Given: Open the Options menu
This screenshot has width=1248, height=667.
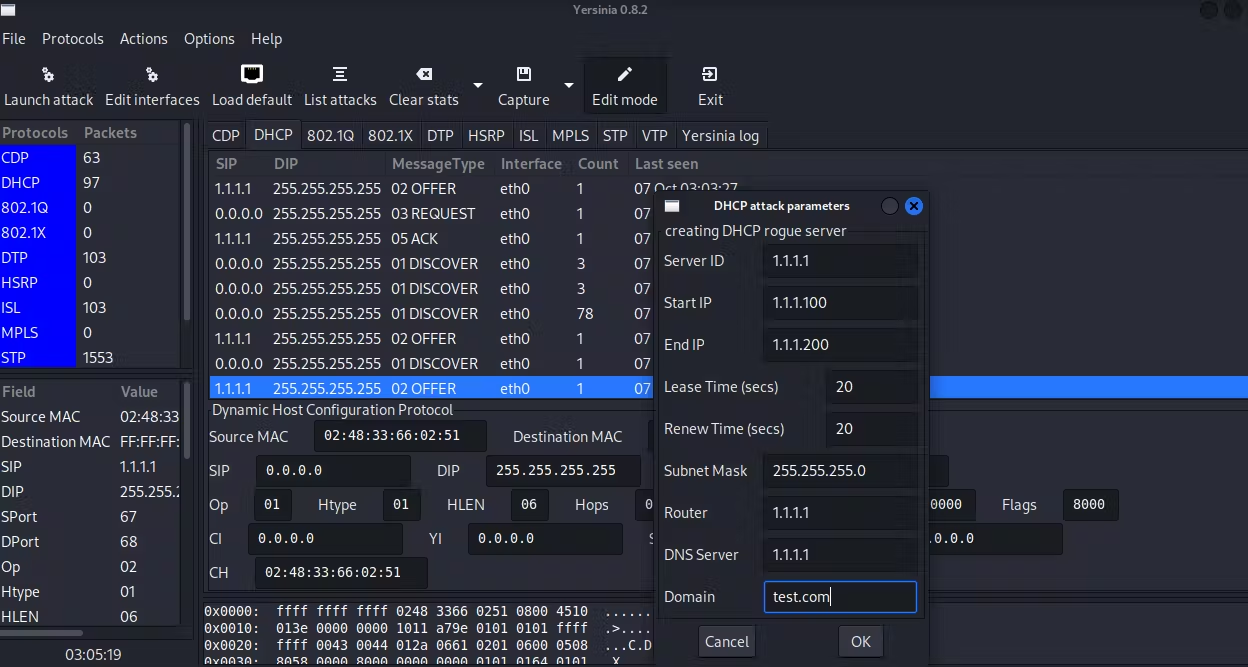Looking at the screenshot, I should [209, 39].
